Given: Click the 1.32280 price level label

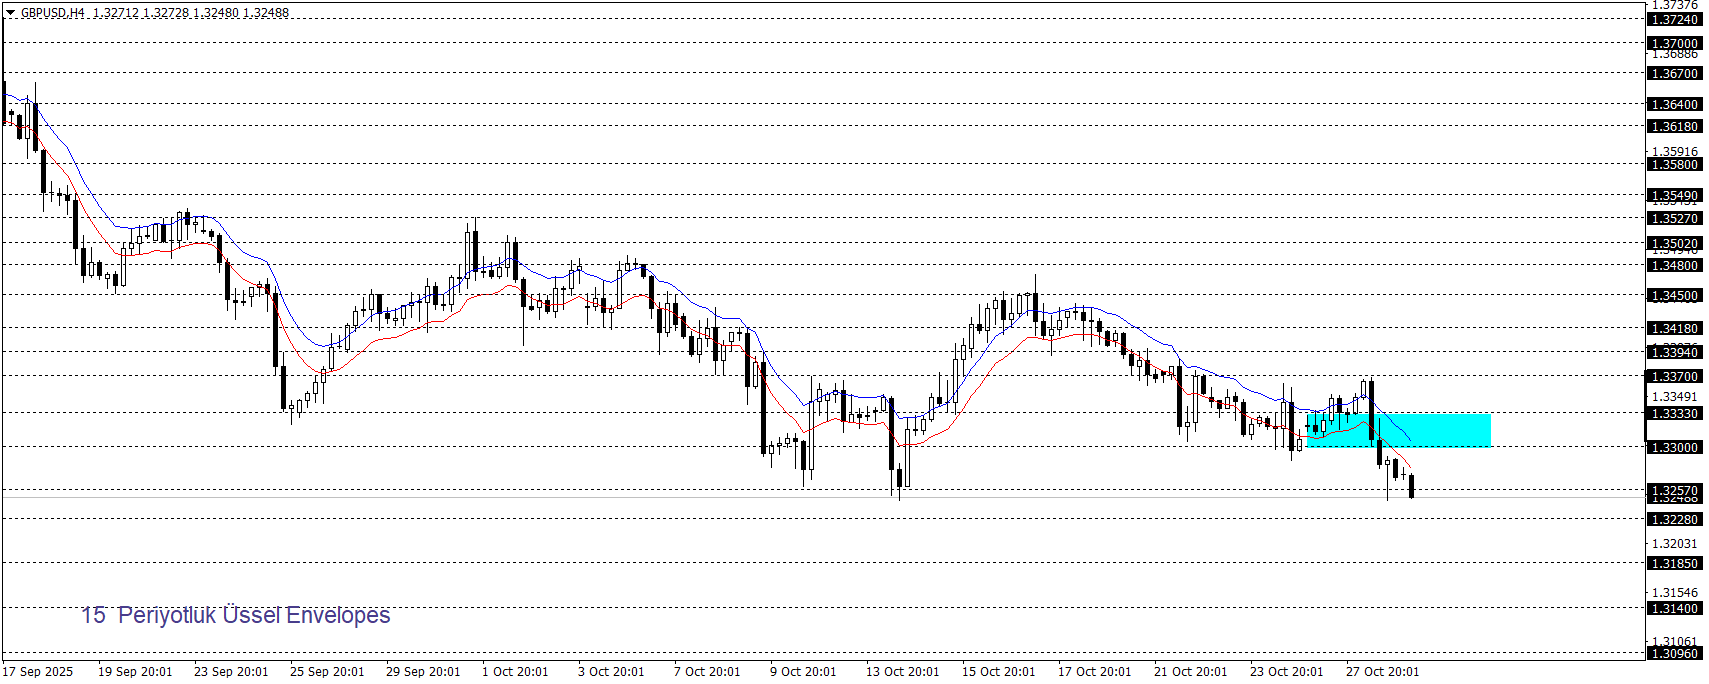Looking at the screenshot, I should coord(1674,520).
